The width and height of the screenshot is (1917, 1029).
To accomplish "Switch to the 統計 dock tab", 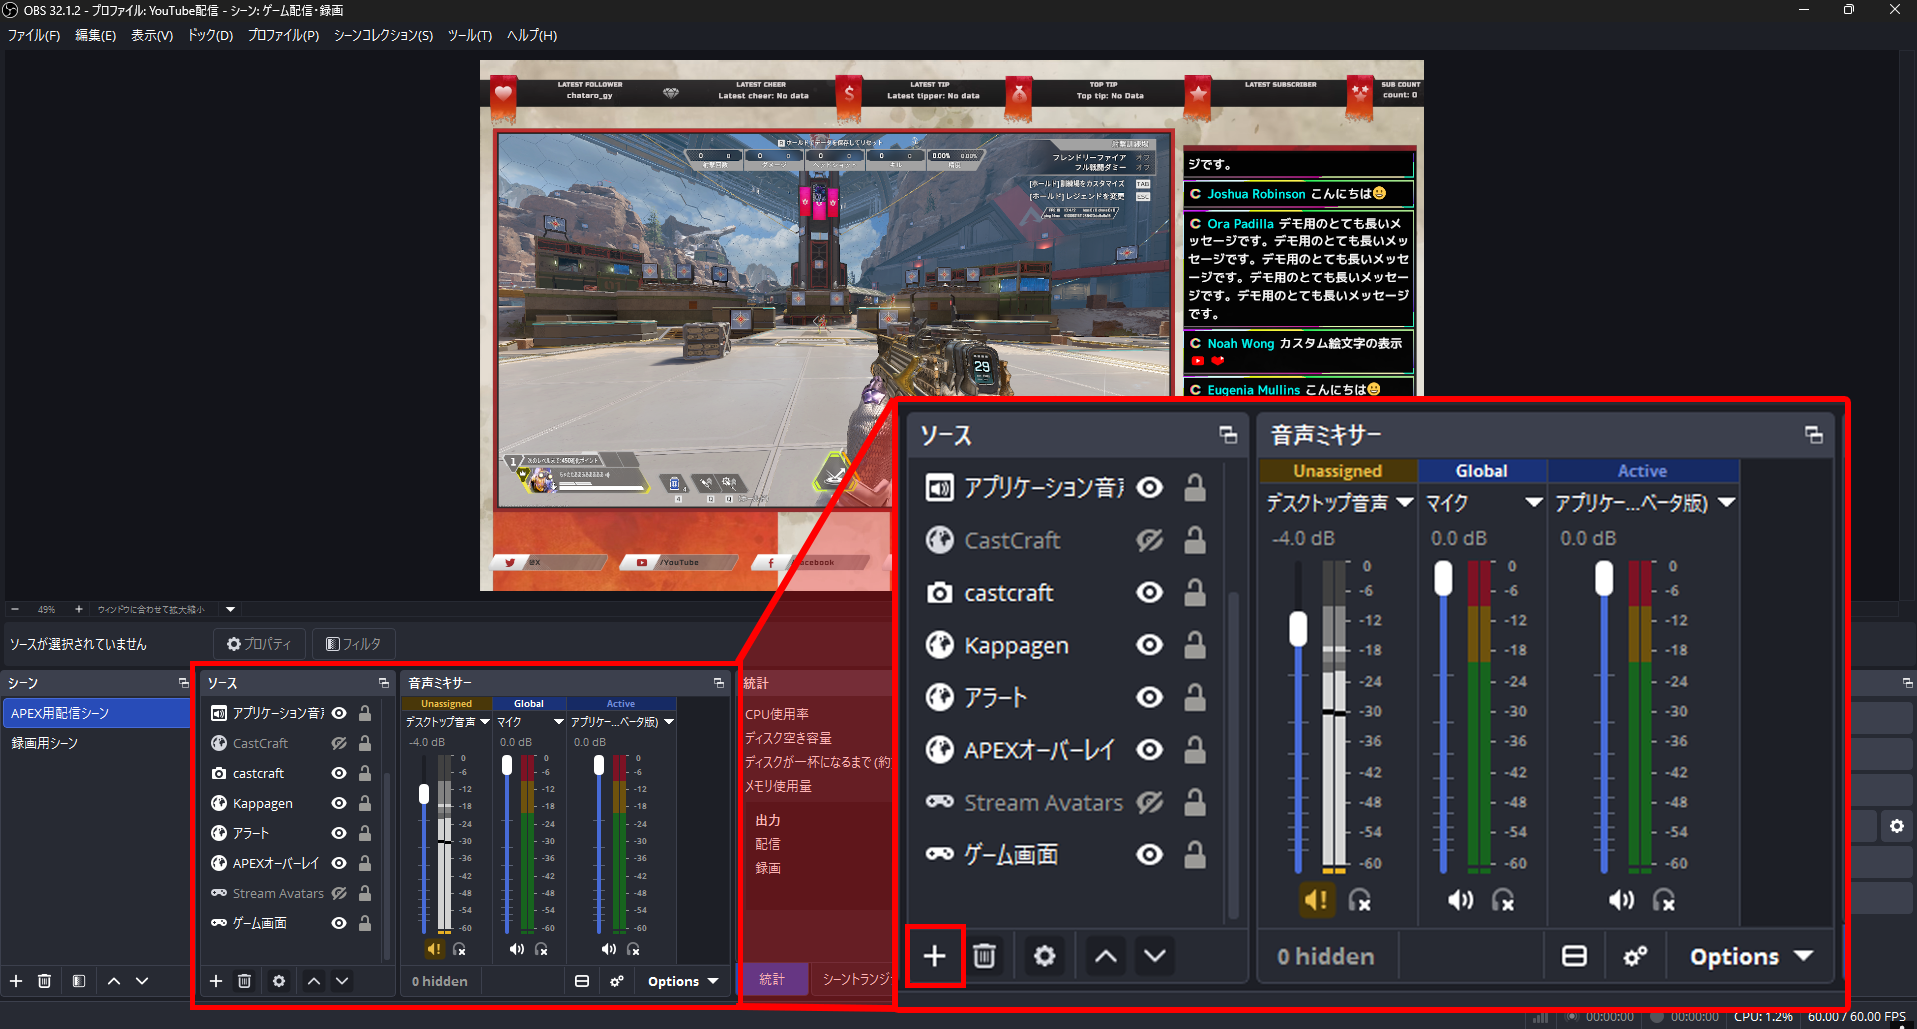I will pos(772,979).
